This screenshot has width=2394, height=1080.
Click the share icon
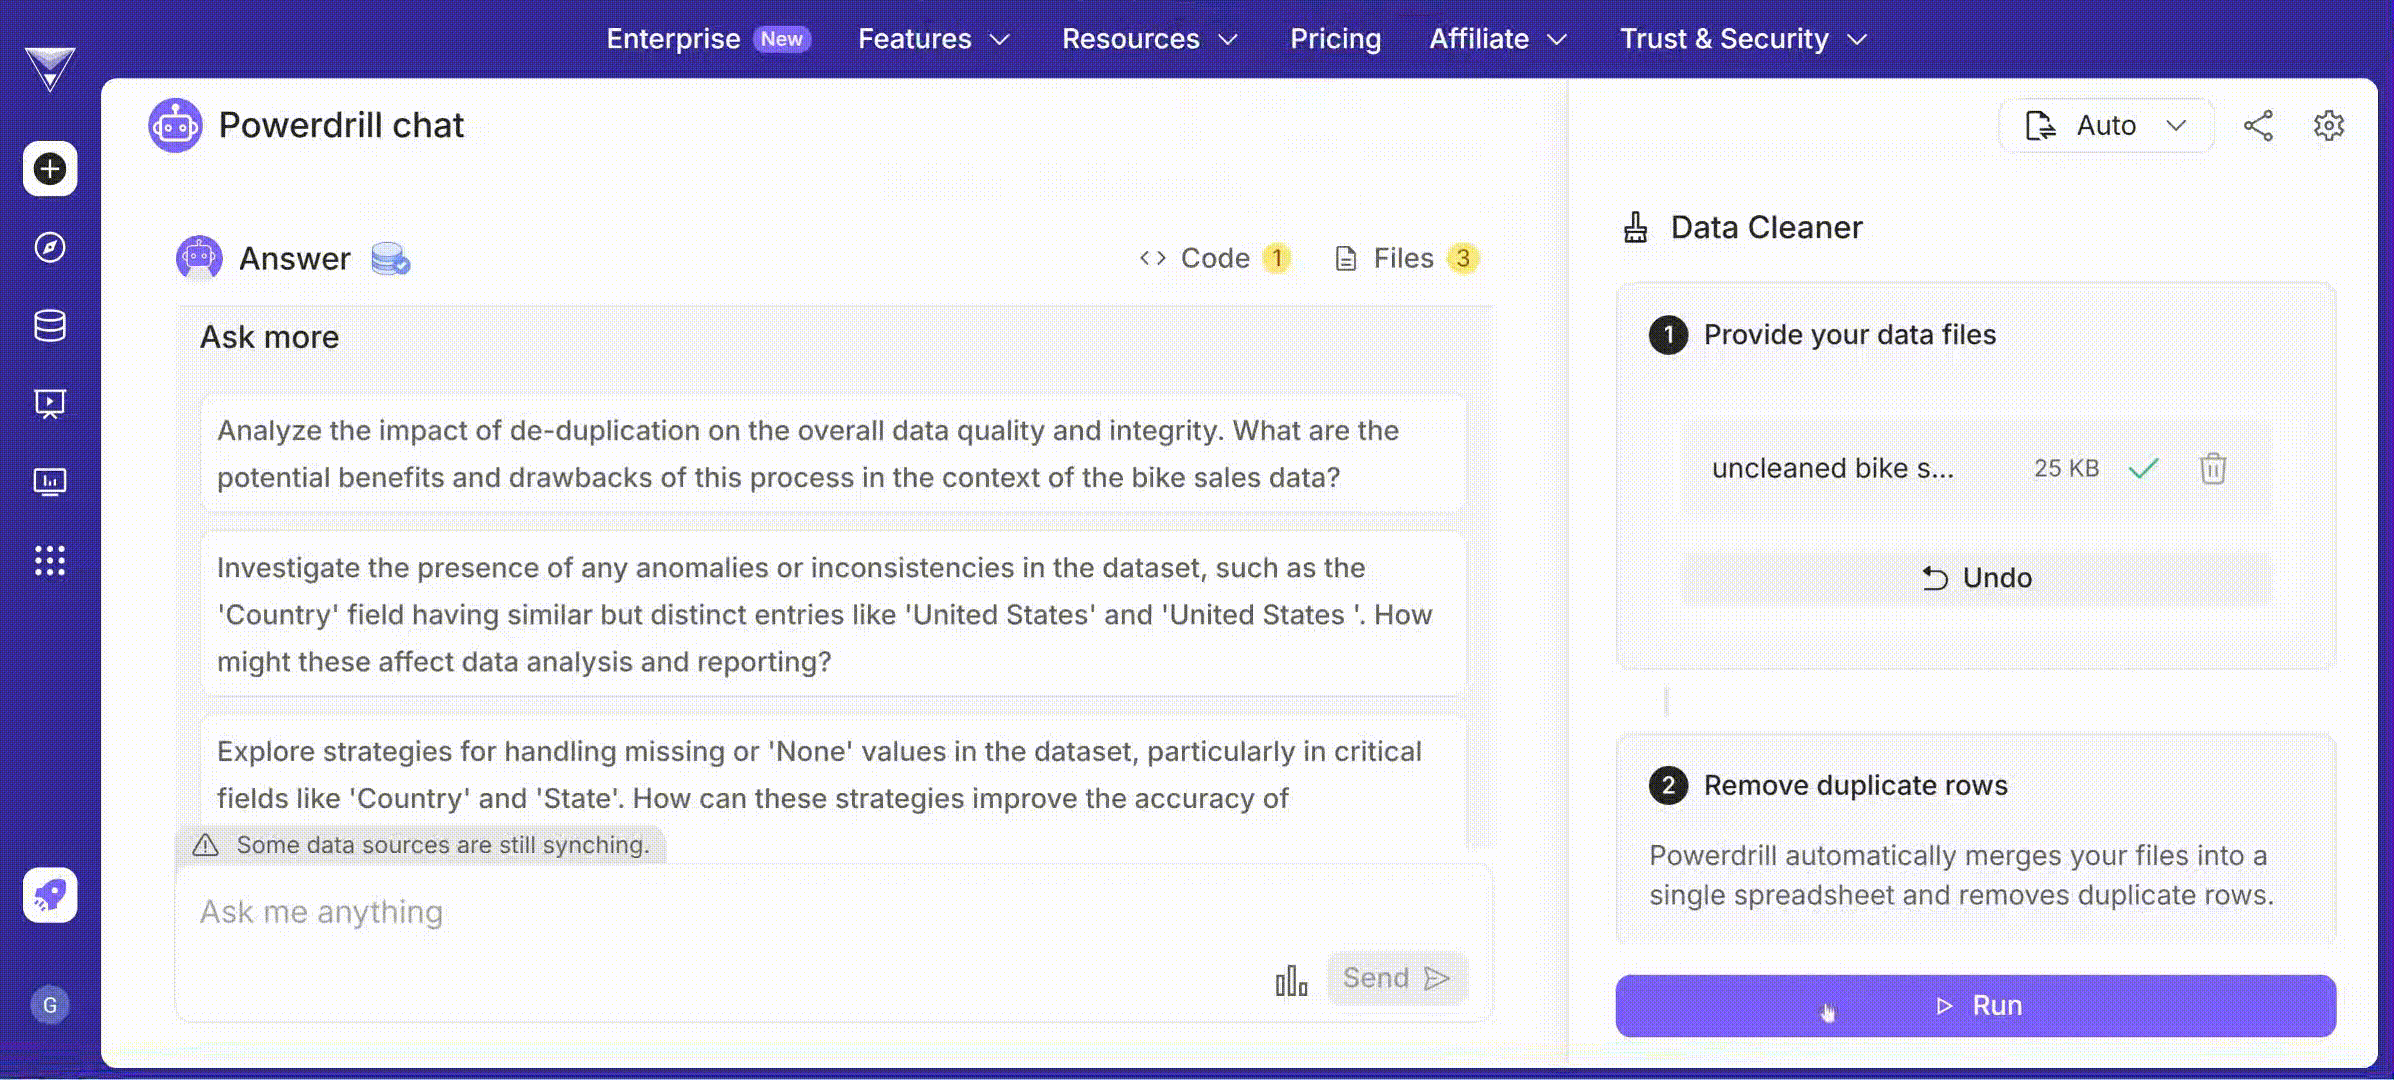tap(2258, 126)
